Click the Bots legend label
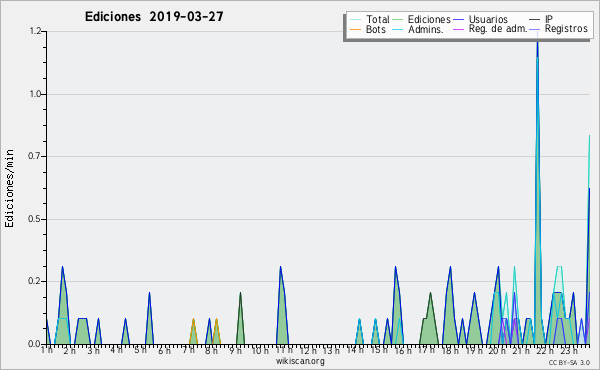 tap(376, 29)
